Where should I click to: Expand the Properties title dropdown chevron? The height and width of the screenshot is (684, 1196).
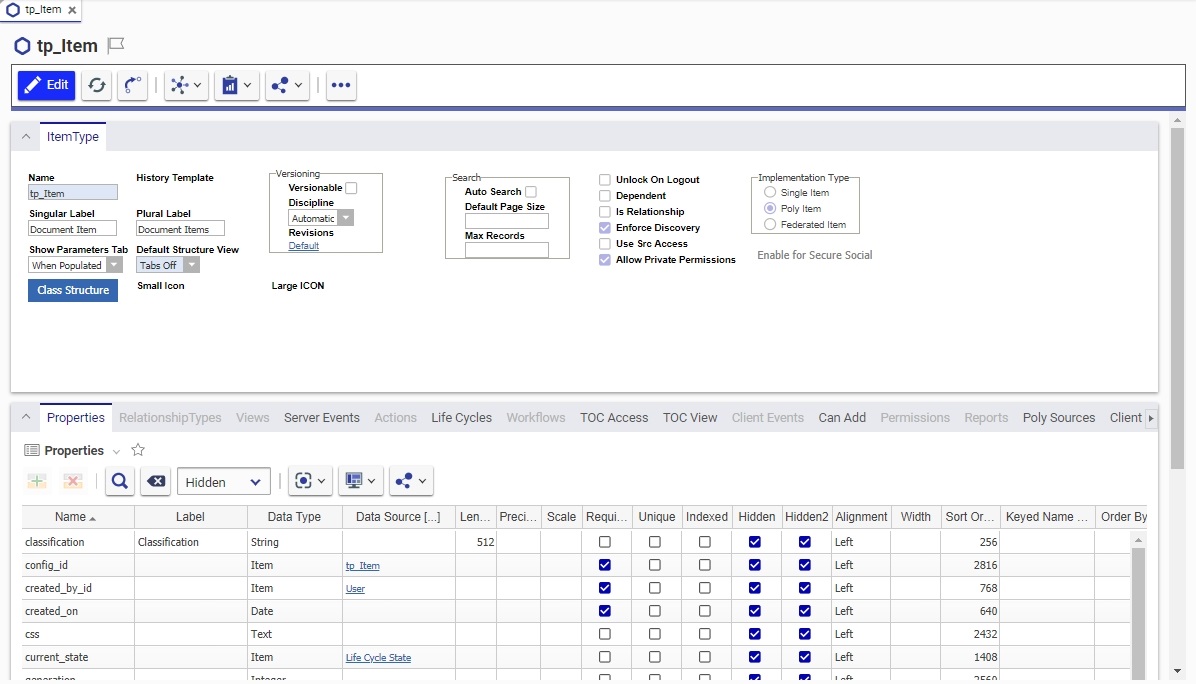[x=116, y=451]
